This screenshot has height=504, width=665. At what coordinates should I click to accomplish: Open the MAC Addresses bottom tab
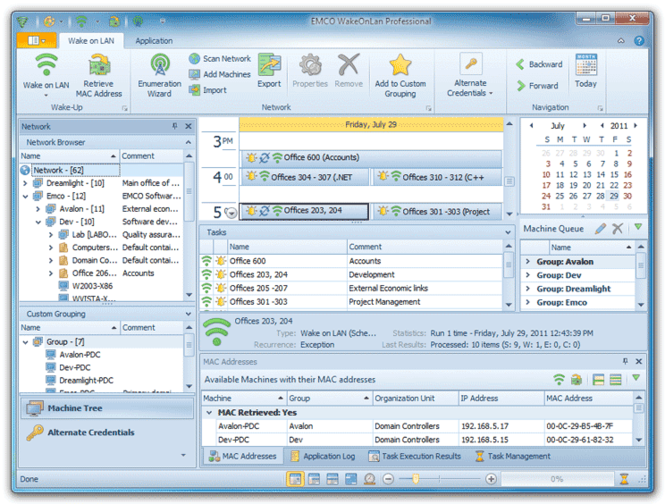pyautogui.click(x=243, y=456)
